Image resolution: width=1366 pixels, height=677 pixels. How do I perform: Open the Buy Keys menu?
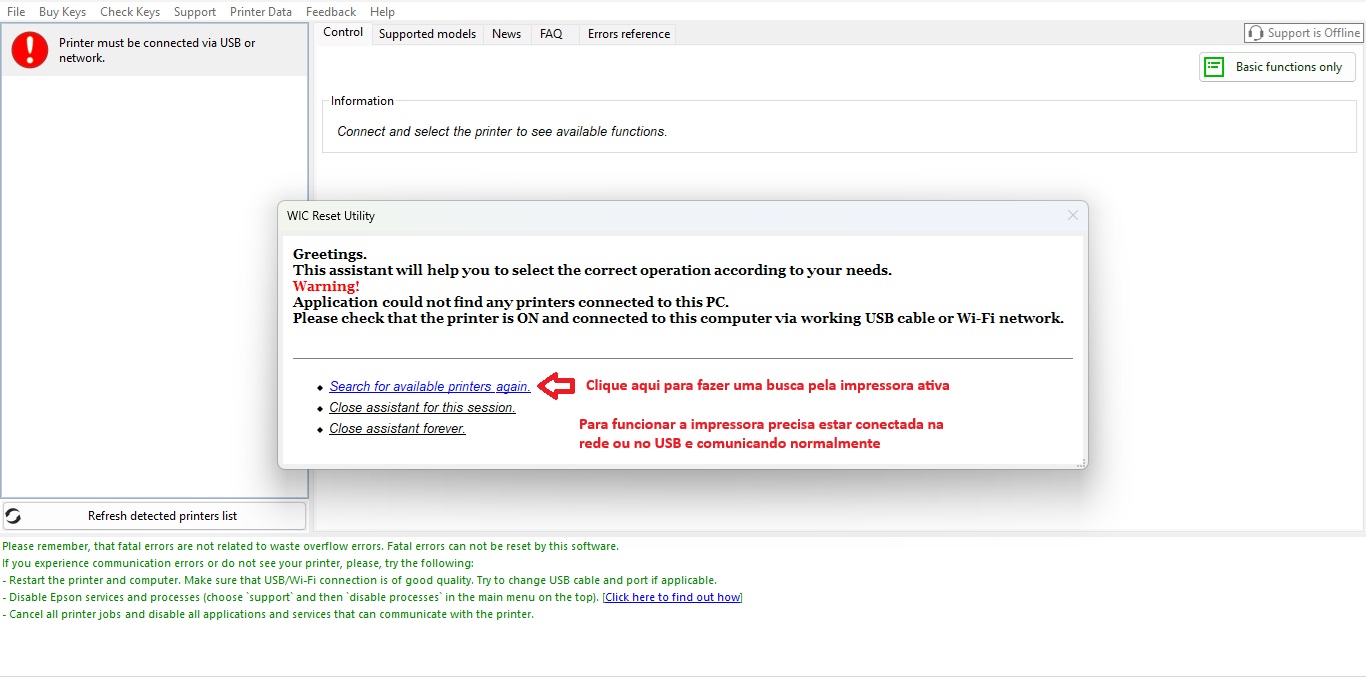coord(62,12)
